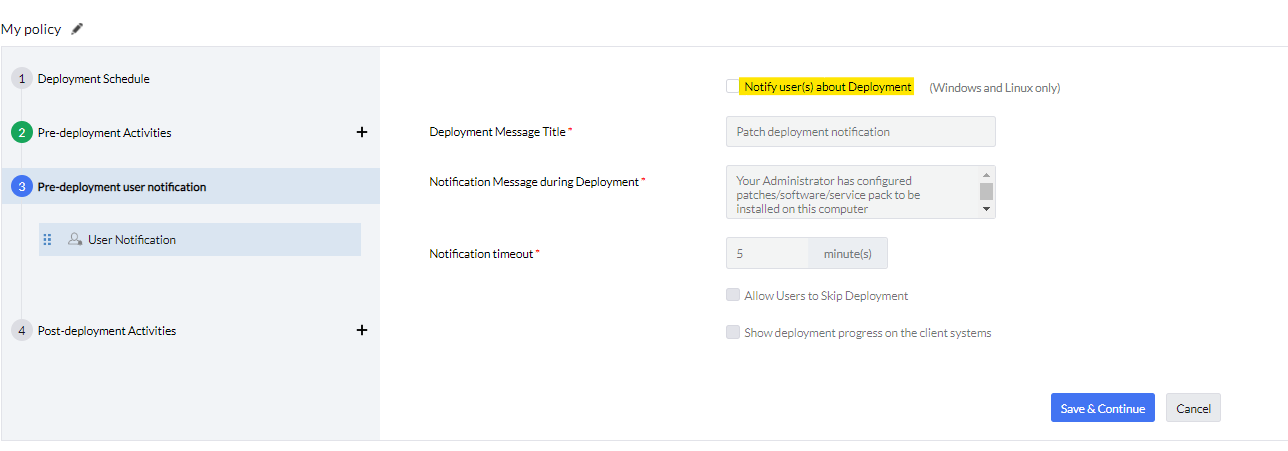Click the blue step 3 circle
The width and height of the screenshot is (1288, 451).
tap(22, 187)
